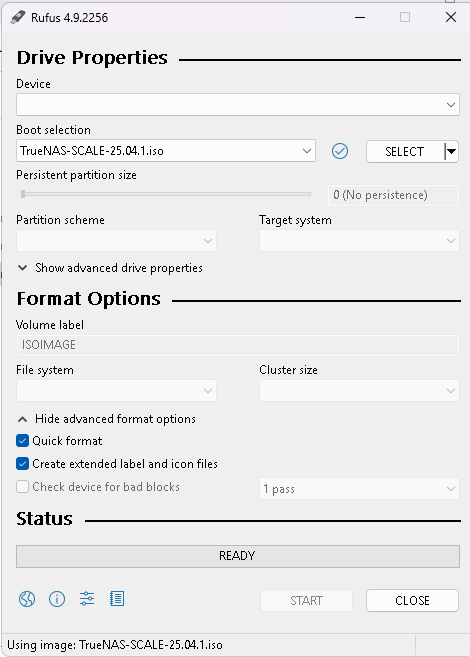The height and width of the screenshot is (657, 470).
Task: Click the CLOSE button
Action: pos(412,600)
